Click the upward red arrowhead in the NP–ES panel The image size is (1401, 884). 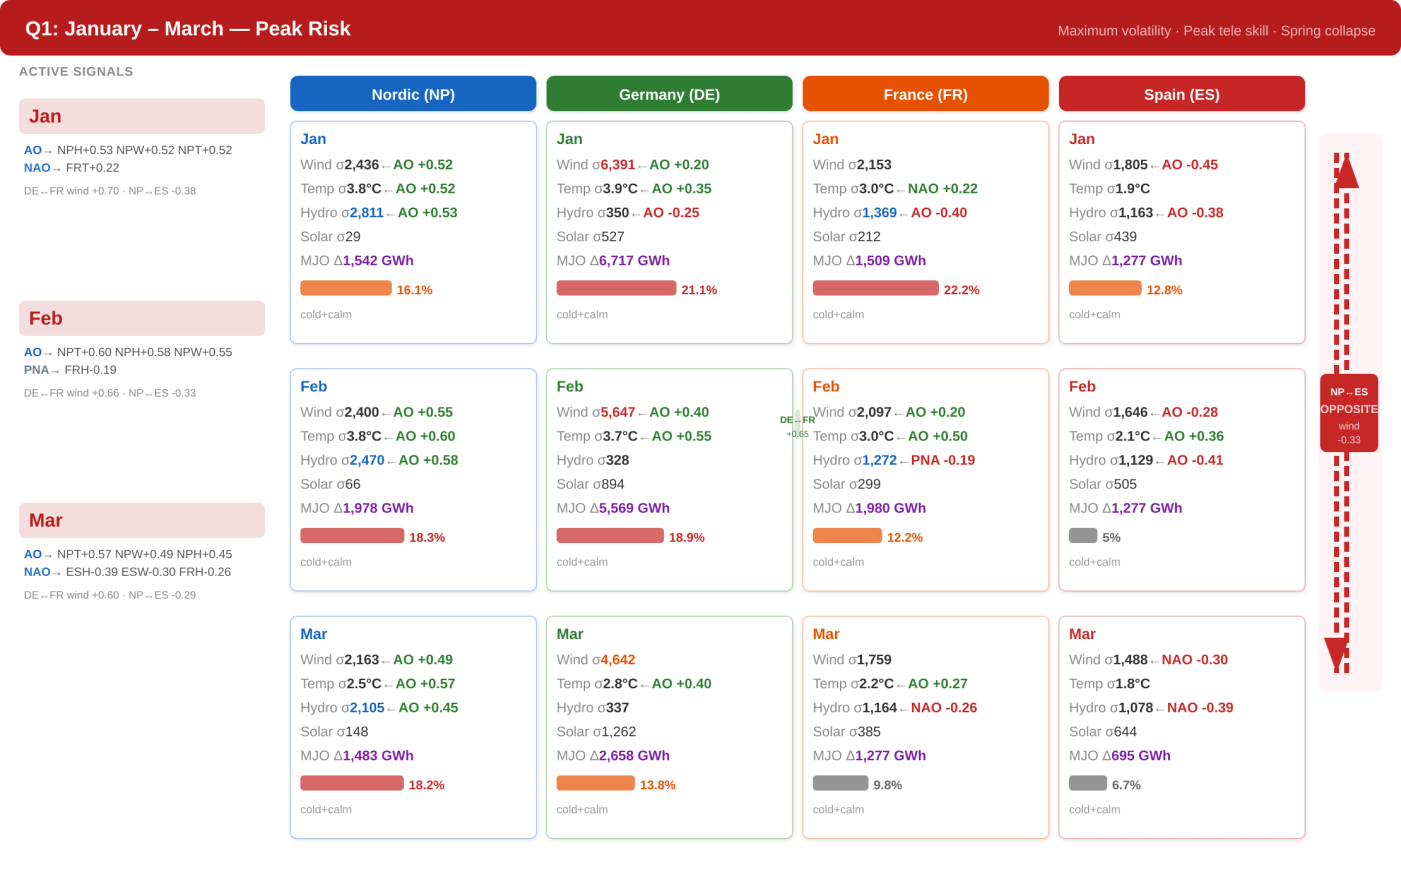coord(1347,172)
